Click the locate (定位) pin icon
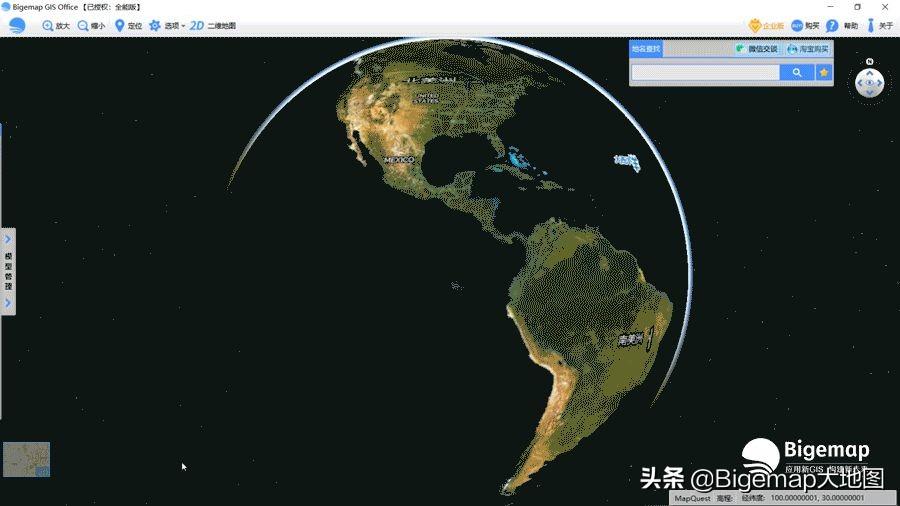Screen dimensions: 900x506 pos(120,25)
